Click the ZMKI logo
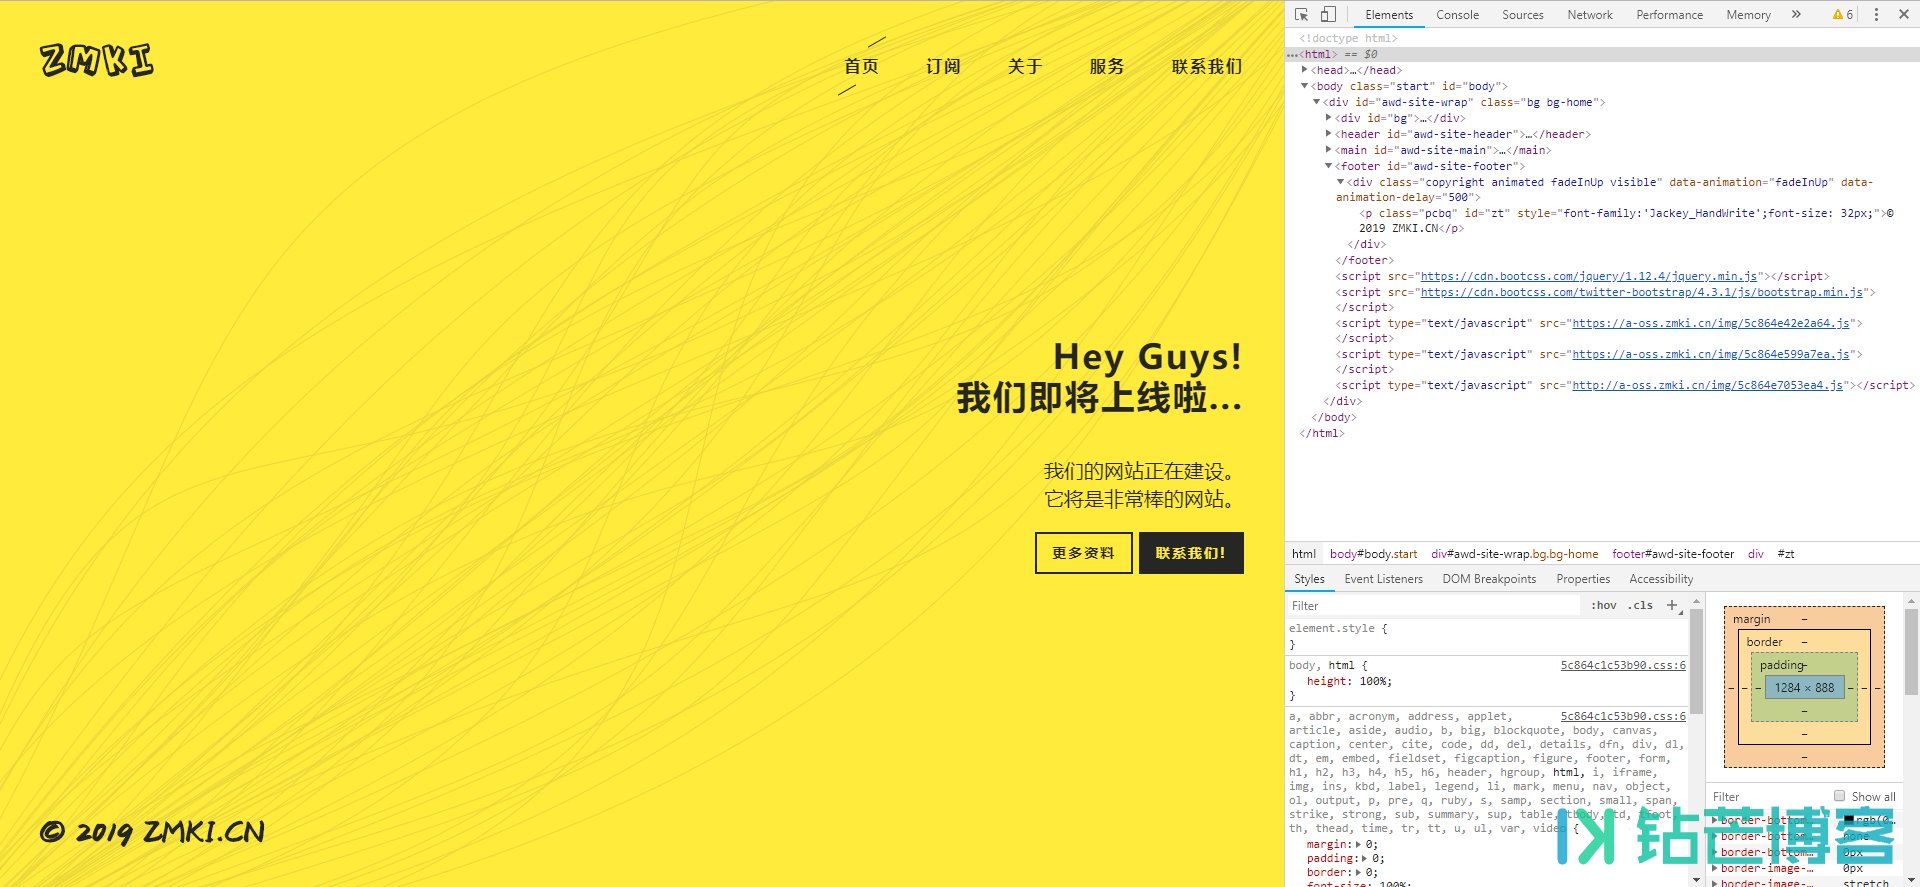The image size is (1920, 887). [97, 60]
